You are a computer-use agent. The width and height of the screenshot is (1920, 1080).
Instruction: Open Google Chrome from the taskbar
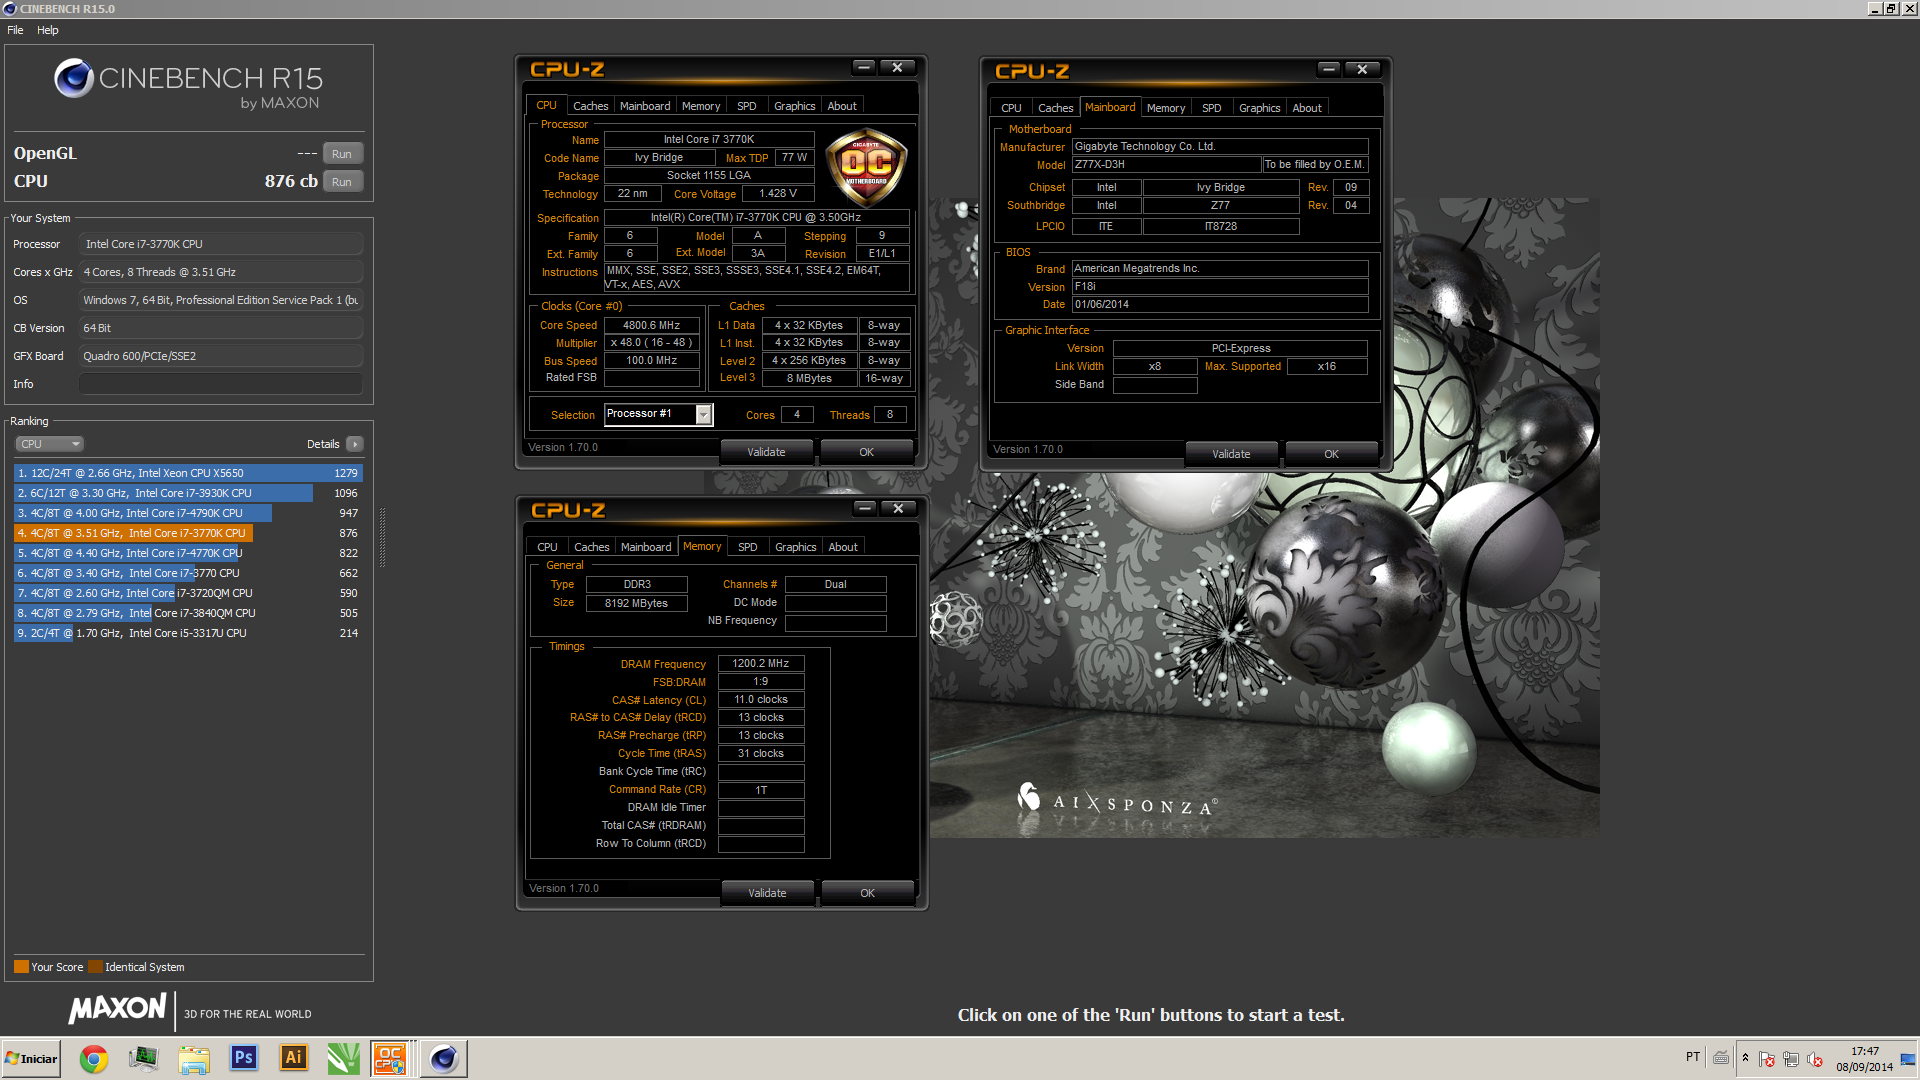[94, 1059]
